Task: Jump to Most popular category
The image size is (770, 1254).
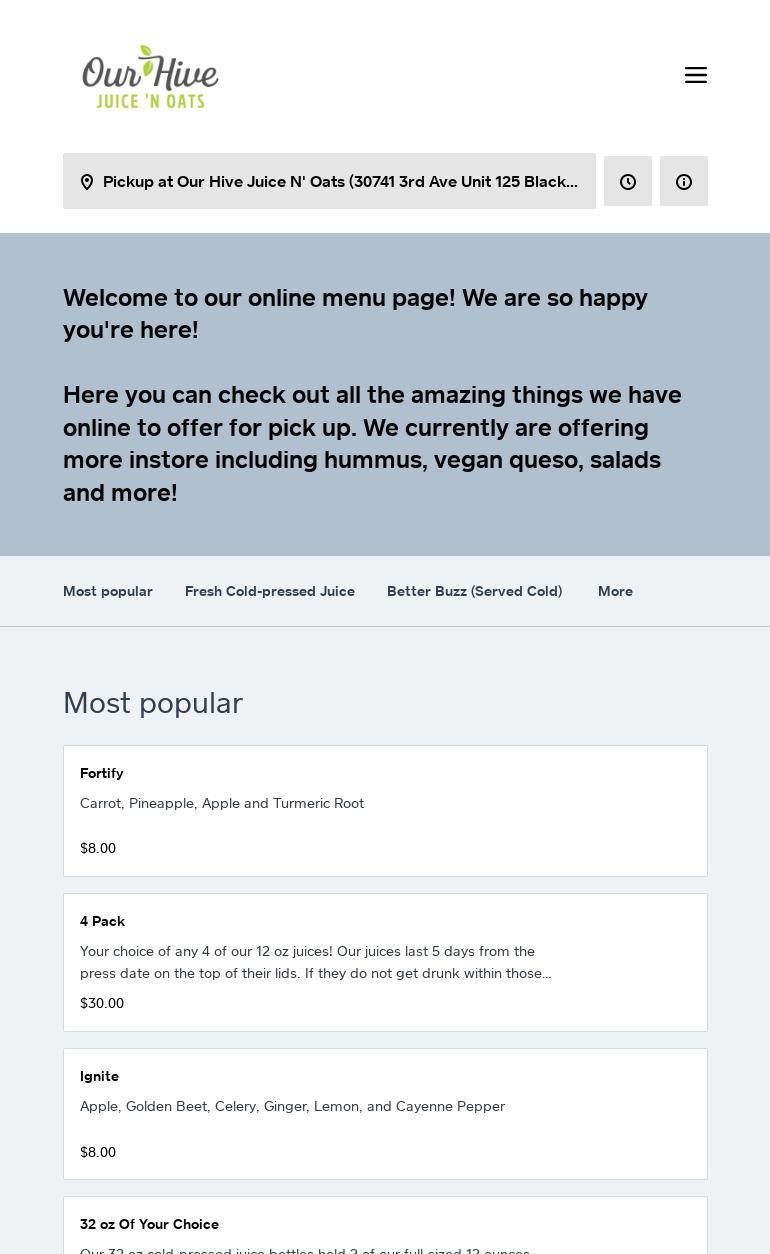Action: pyautogui.click(x=108, y=592)
